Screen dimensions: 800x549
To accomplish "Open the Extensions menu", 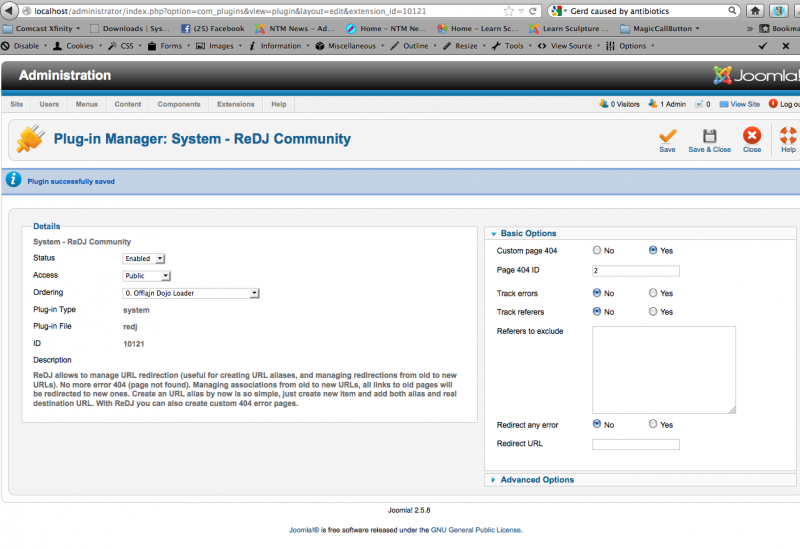I will click(x=235, y=104).
